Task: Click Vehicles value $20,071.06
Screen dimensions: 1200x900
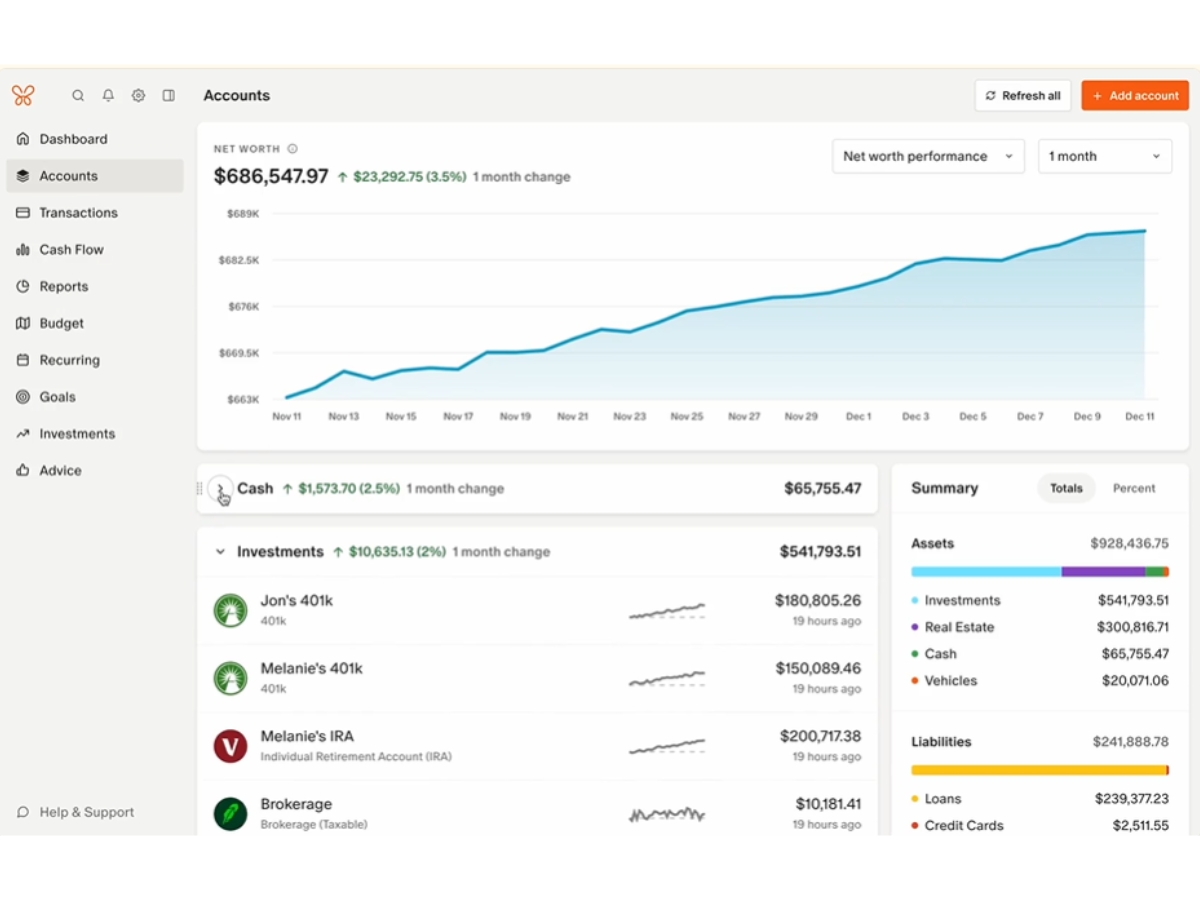Action: 1135,681
